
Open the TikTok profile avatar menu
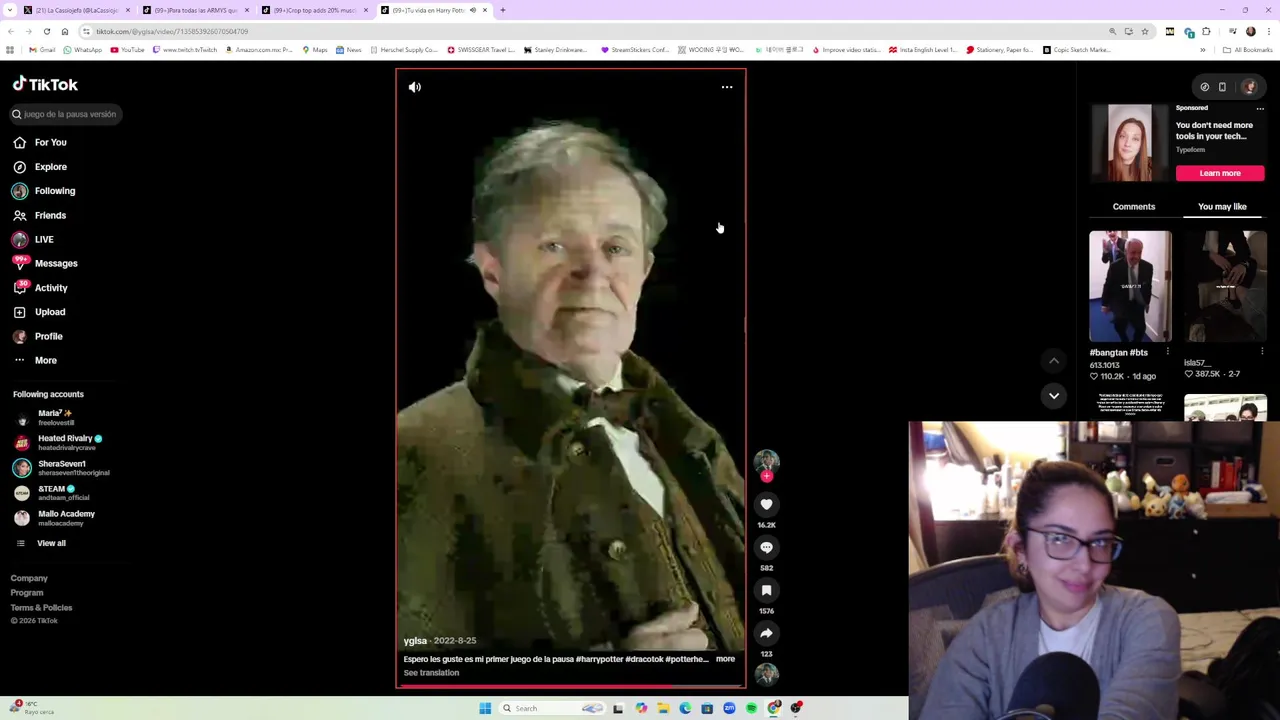[x=1249, y=87]
